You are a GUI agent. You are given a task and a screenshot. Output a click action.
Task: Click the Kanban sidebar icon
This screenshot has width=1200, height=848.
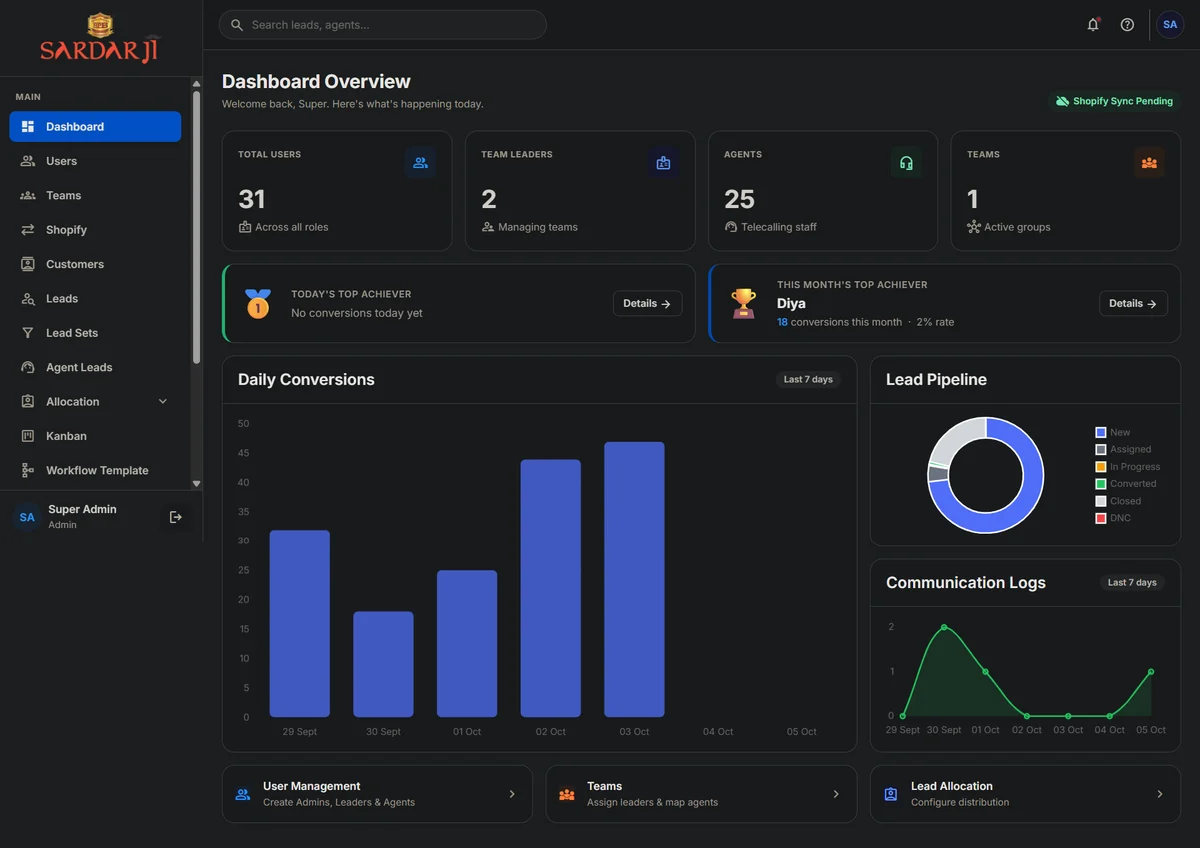point(28,436)
